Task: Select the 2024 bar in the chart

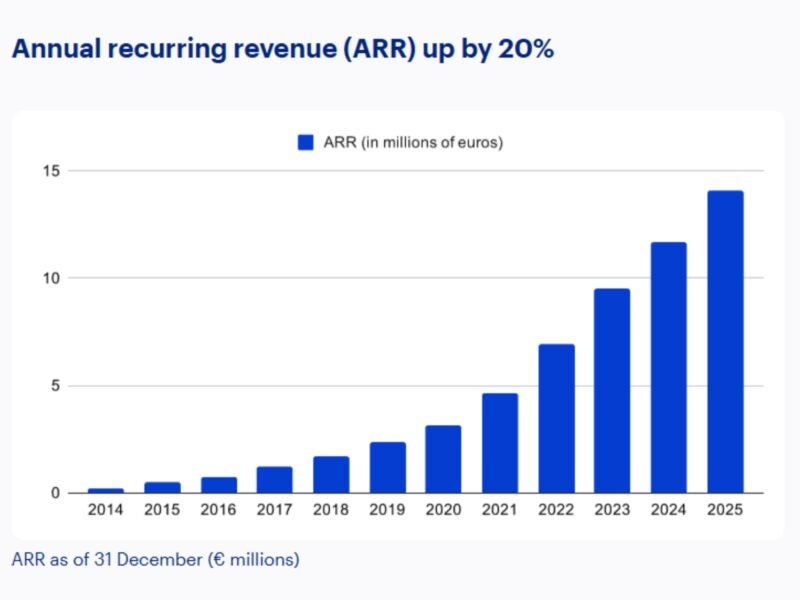Action: tap(669, 368)
